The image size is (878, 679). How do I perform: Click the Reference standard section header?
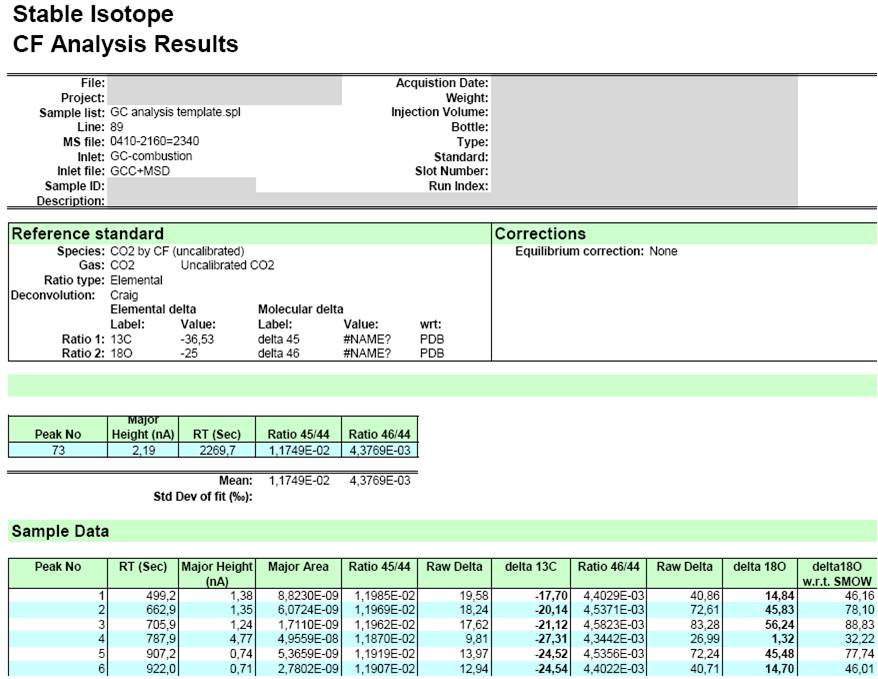click(88, 233)
